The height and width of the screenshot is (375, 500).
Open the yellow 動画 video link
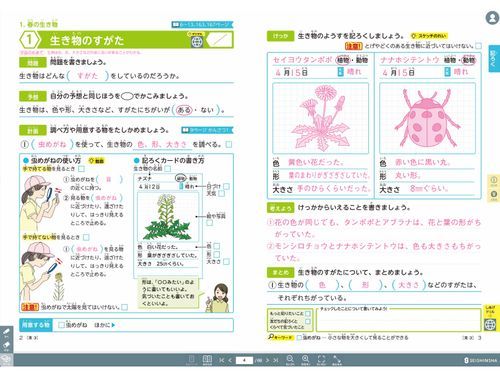tap(96, 161)
